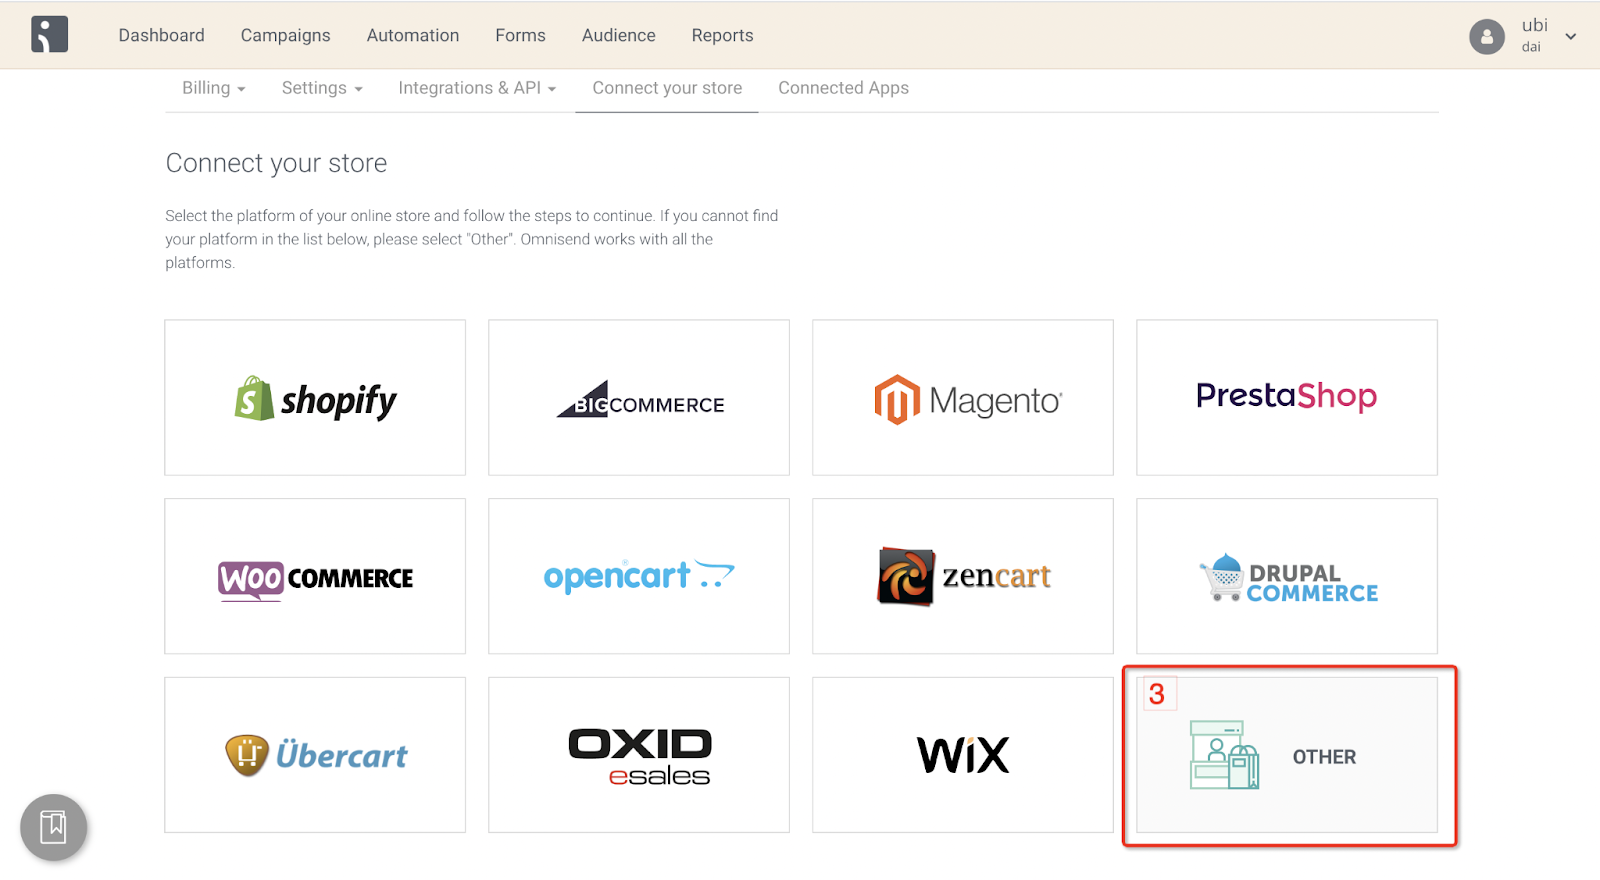The width and height of the screenshot is (1600, 880).
Task: Click the Connect your store heading
Action: click(276, 163)
